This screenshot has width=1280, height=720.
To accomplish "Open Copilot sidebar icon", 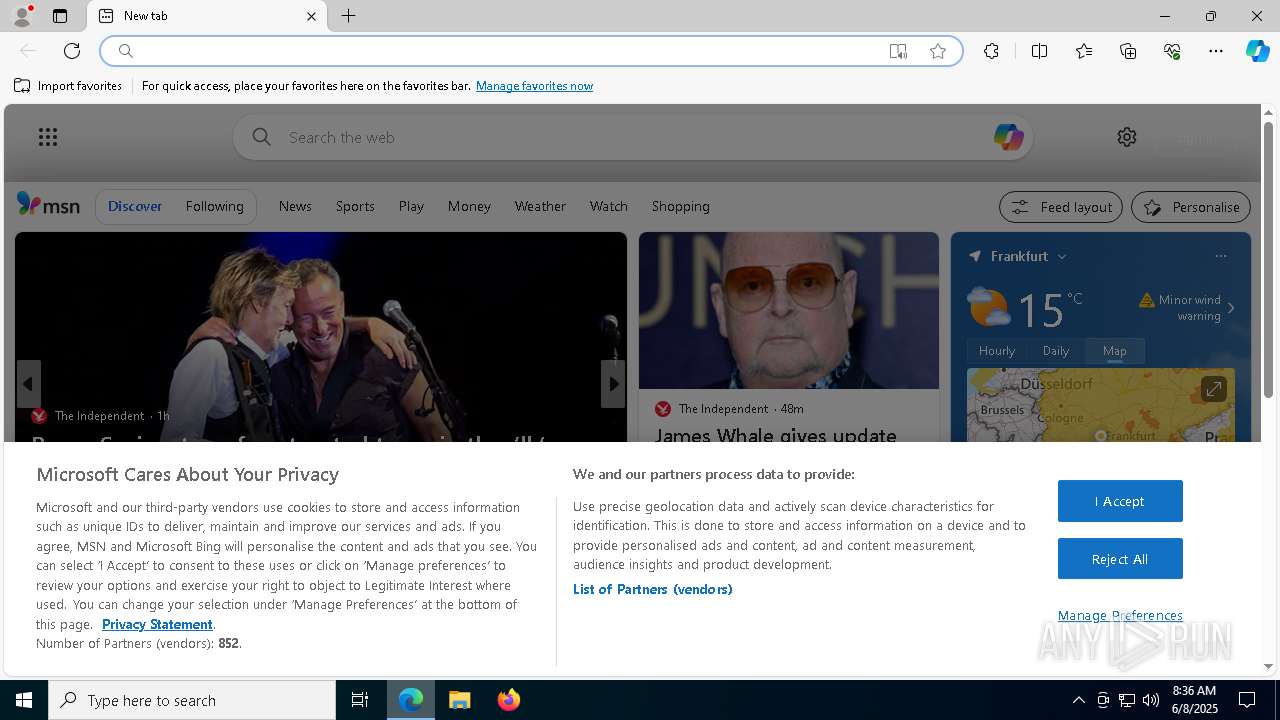I will (1258, 51).
